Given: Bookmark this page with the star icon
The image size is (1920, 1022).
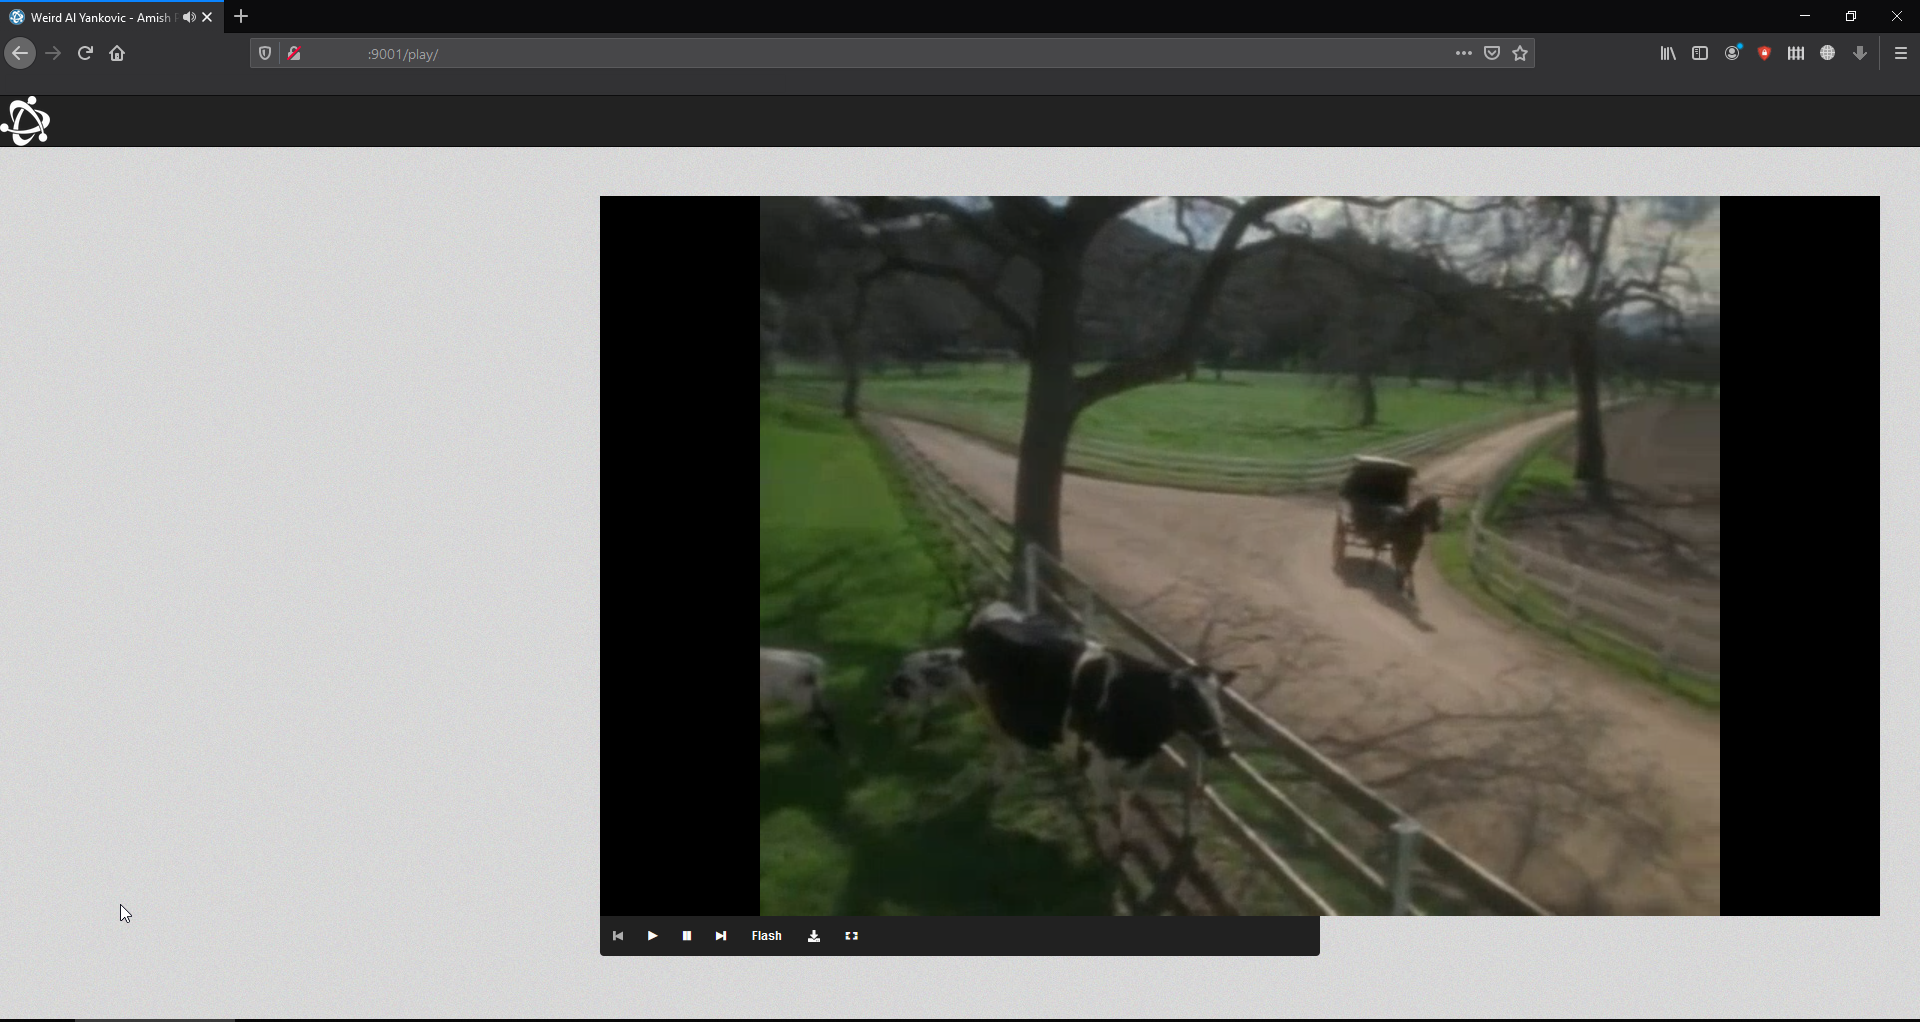Looking at the screenshot, I should 1520,53.
